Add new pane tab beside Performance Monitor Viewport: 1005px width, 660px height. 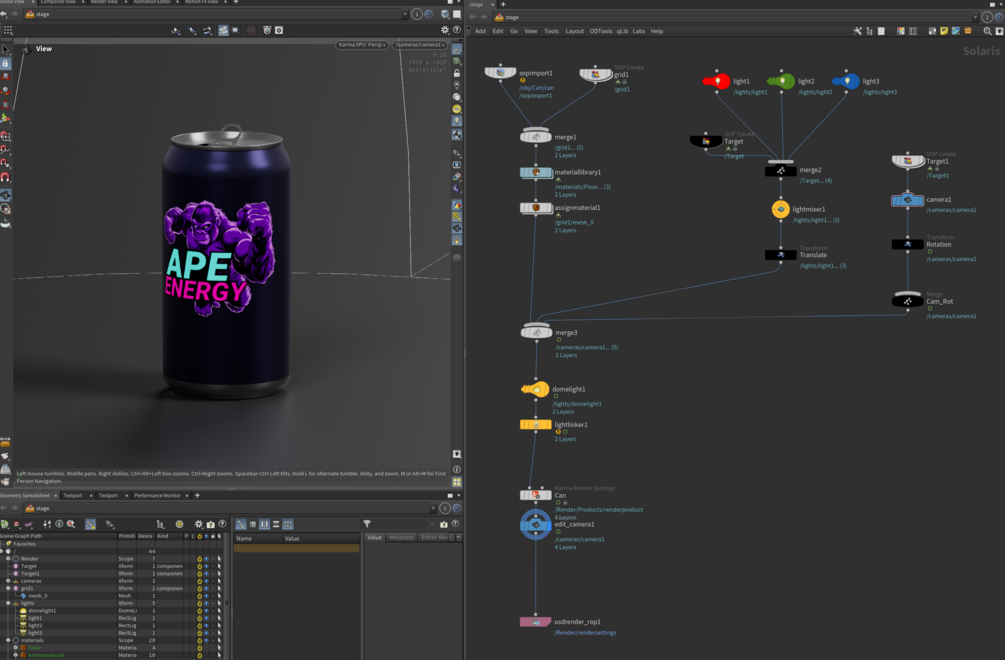click(x=197, y=495)
